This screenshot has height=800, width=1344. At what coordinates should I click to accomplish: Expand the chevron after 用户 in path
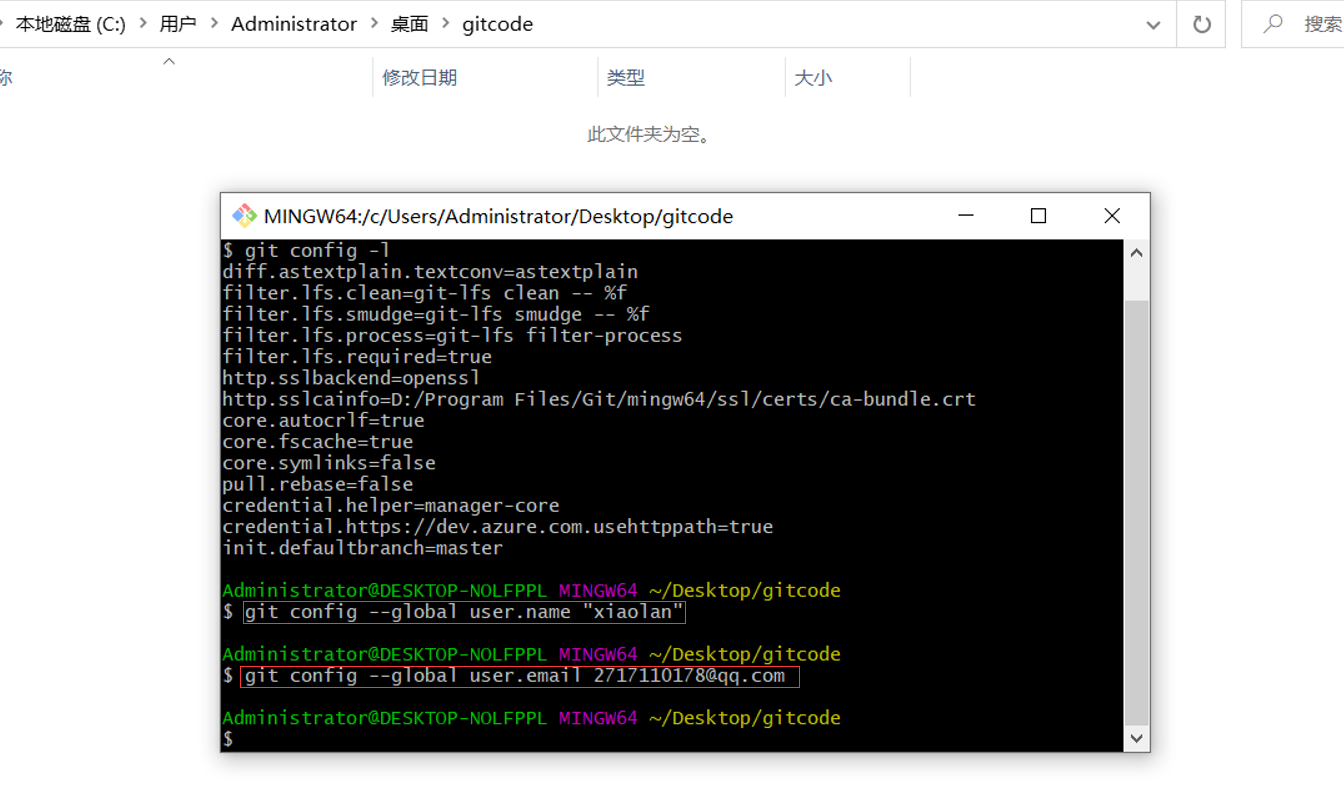click(214, 24)
